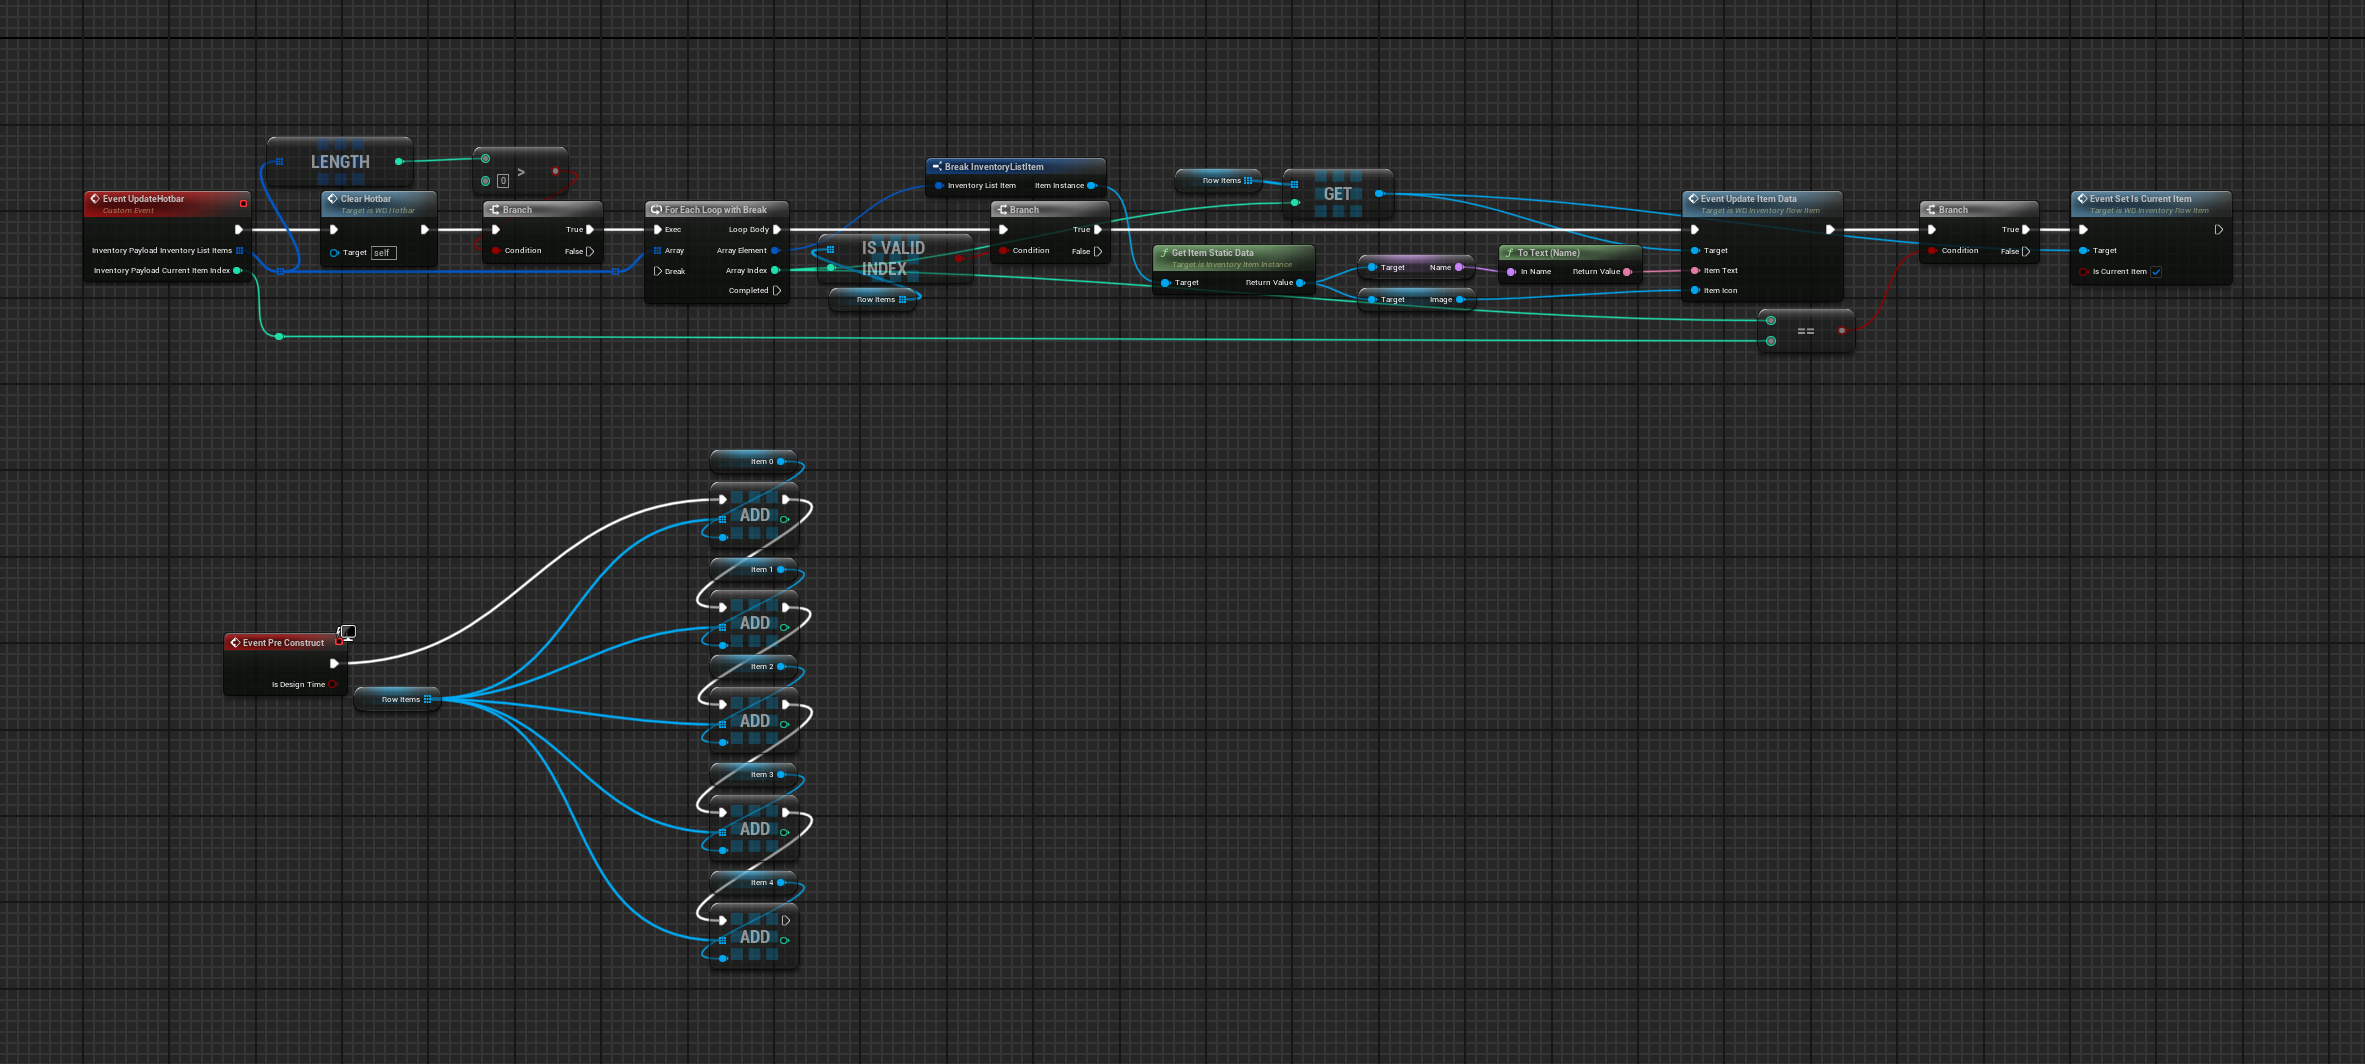This screenshot has height=1064, width=2365.
Task: Click the False exec pin of the first Branch
Action: [x=590, y=251]
